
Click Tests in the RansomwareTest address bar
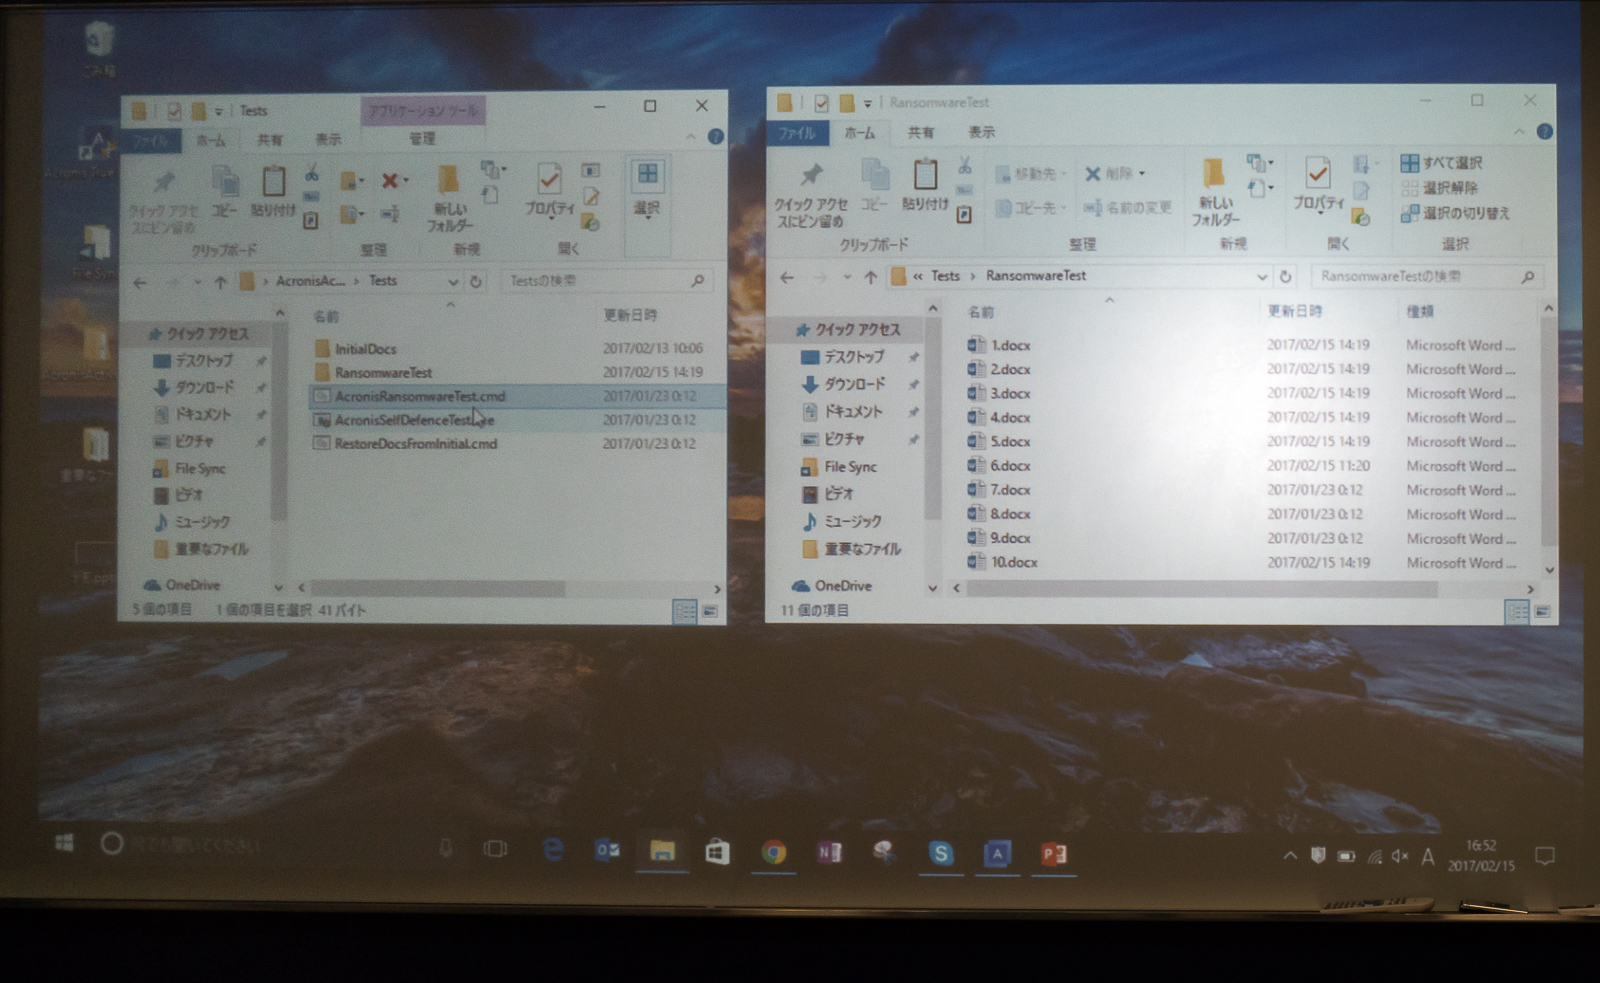[945, 276]
